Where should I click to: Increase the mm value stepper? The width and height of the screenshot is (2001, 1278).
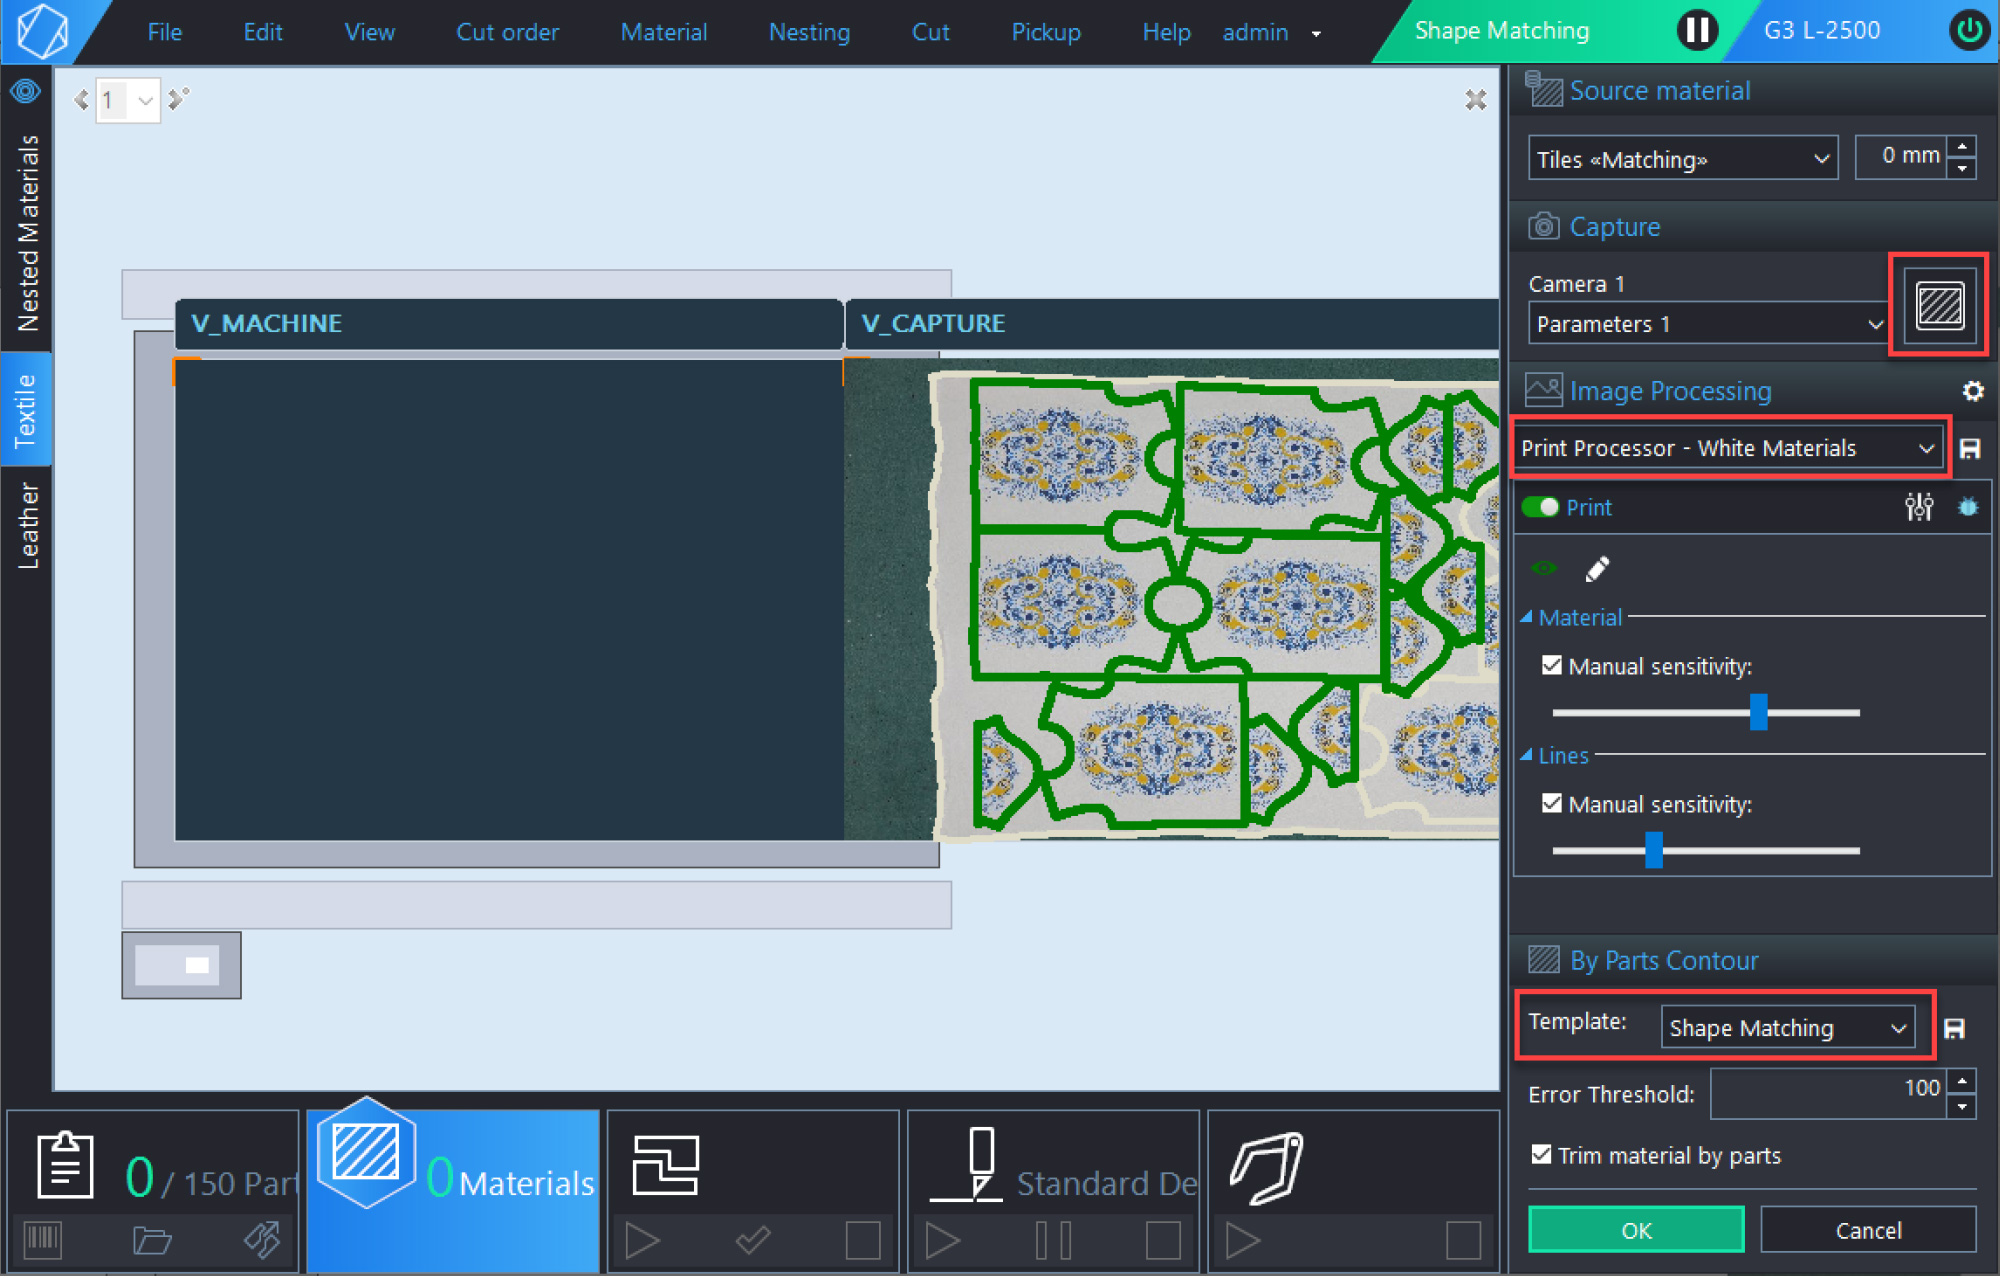[x=1962, y=147]
